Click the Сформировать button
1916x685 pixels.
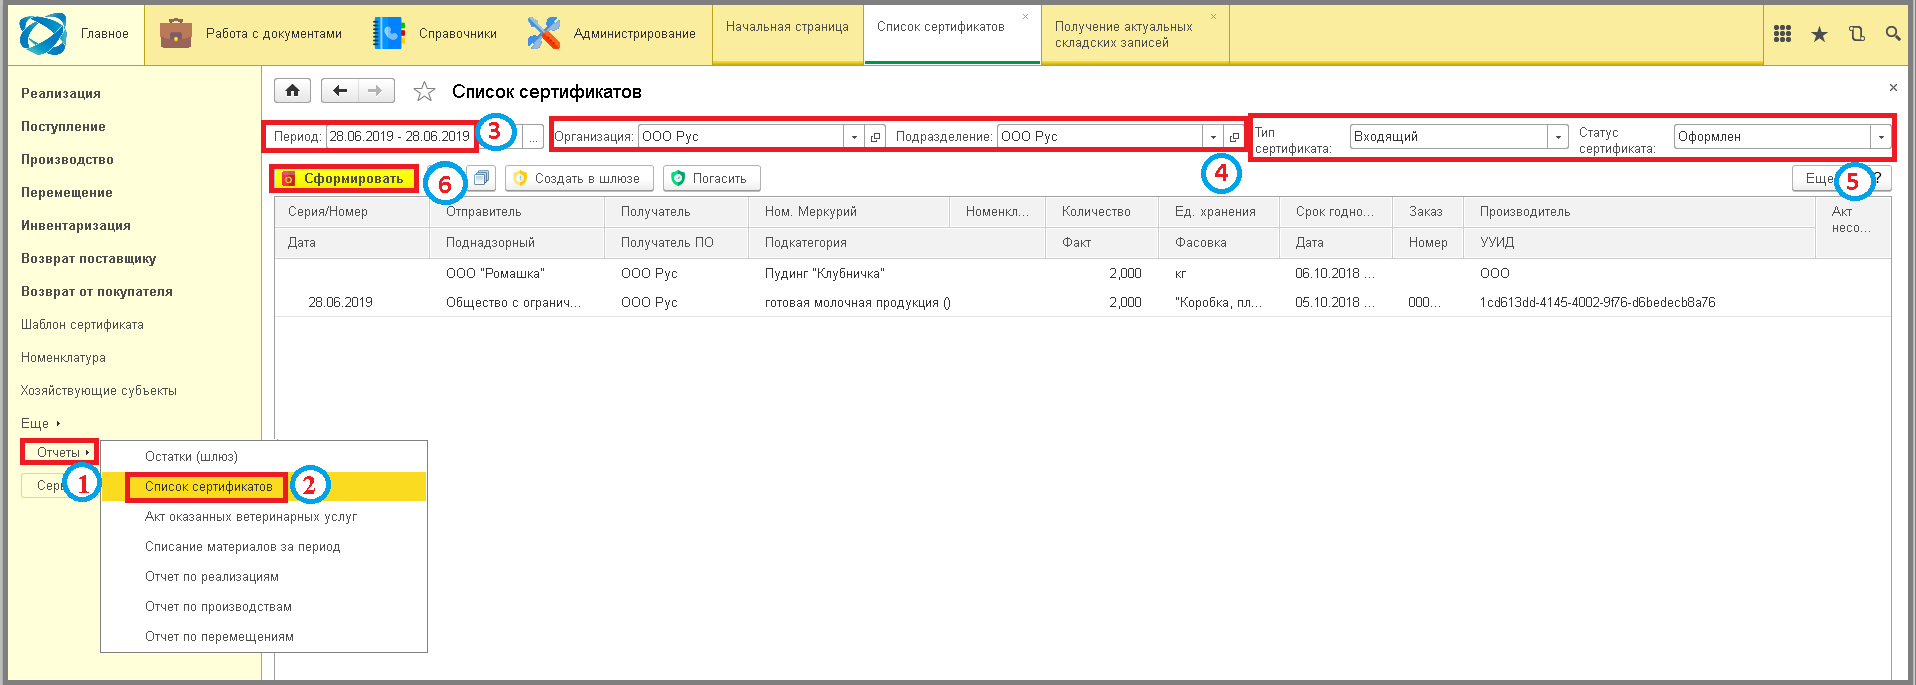pyautogui.click(x=344, y=178)
